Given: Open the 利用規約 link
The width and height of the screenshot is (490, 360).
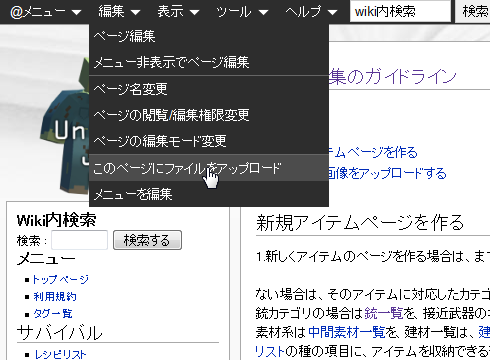Looking at the screenshot, I should 55,296.
